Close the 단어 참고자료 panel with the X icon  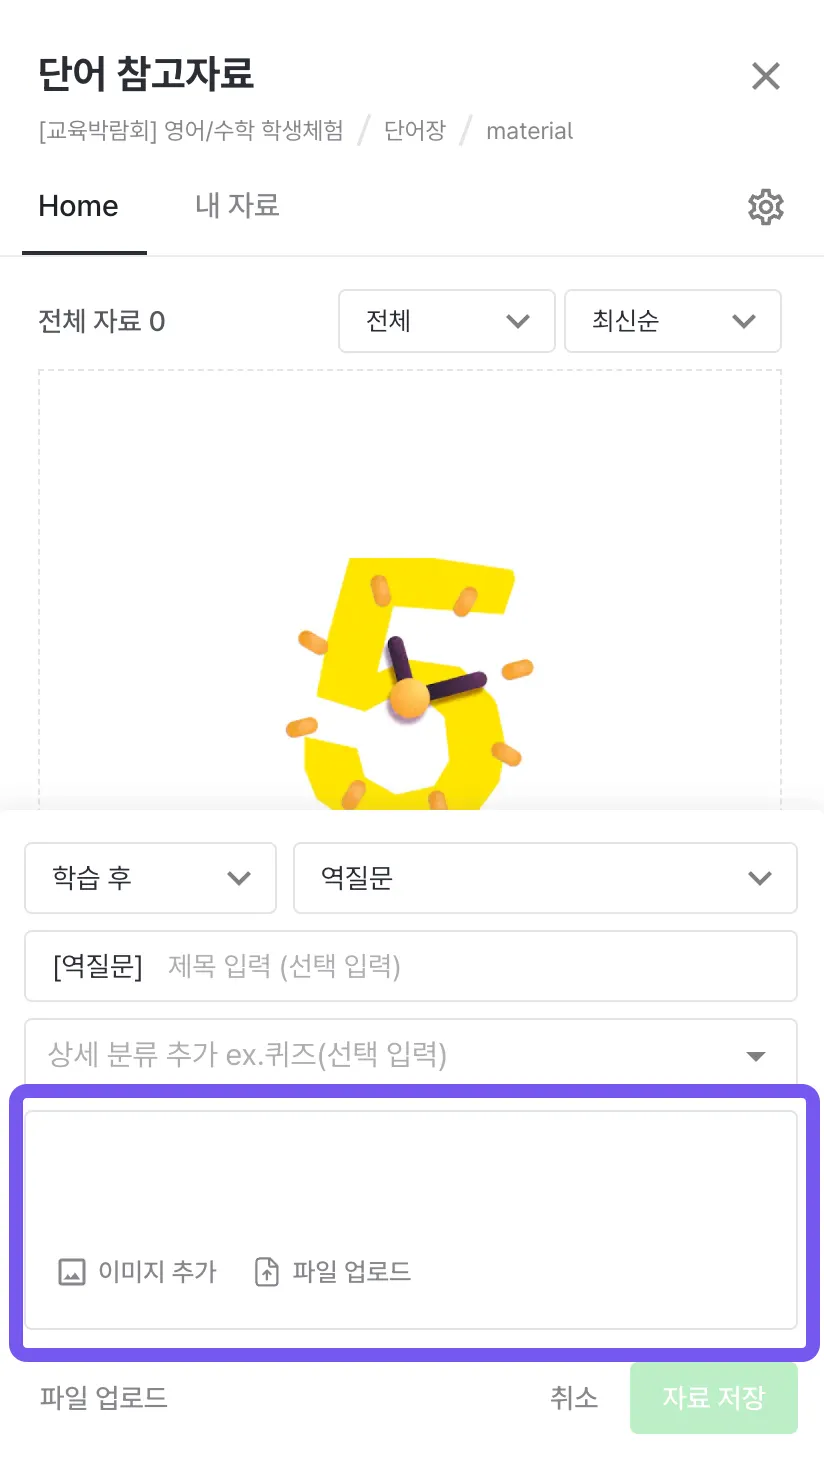pos(765,76)
